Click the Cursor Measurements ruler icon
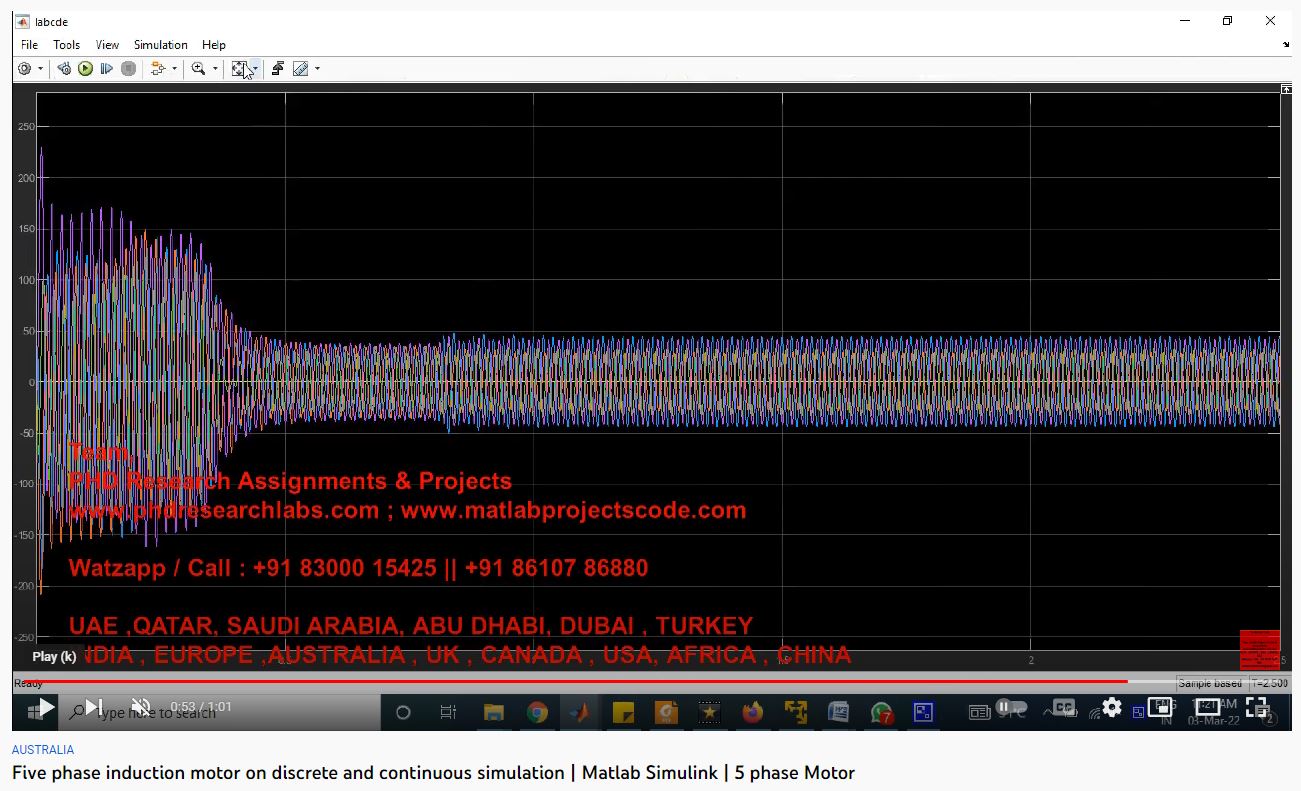This screenshot has width=1301, height=791. pyautogui.click(x=300, y=69)
